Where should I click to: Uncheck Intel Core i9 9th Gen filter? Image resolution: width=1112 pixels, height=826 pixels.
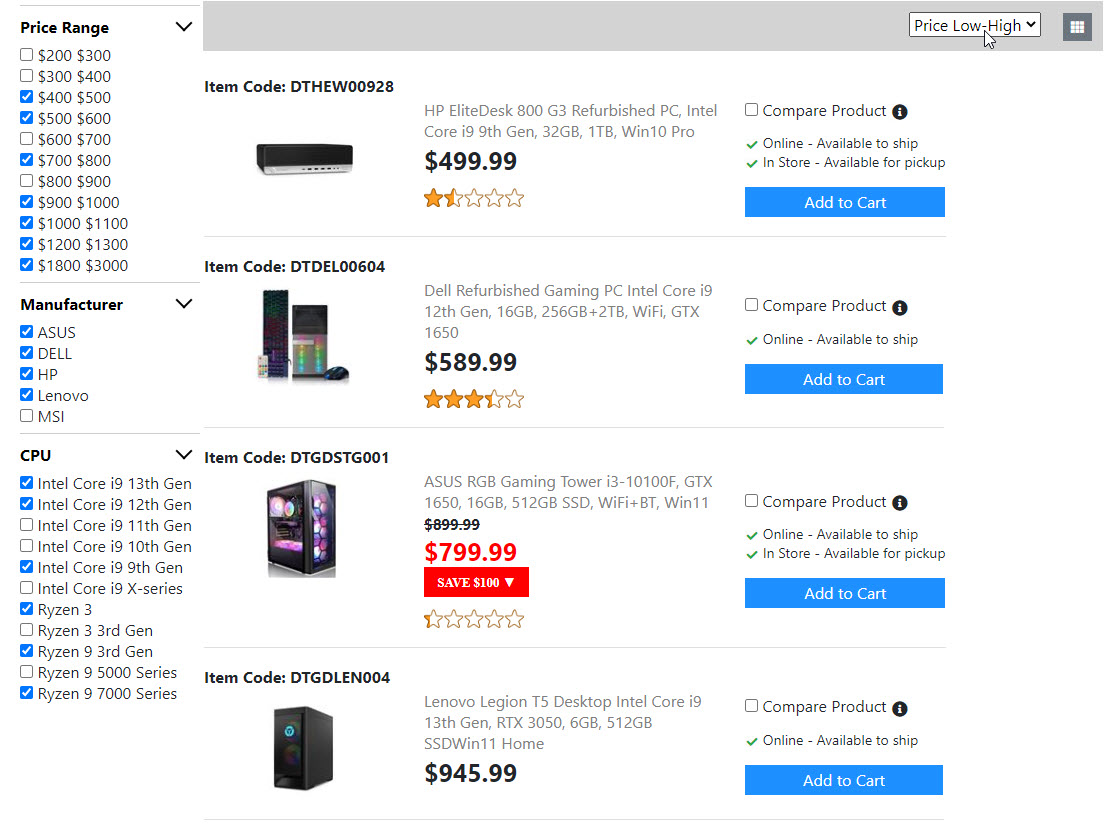click(27, 567)
